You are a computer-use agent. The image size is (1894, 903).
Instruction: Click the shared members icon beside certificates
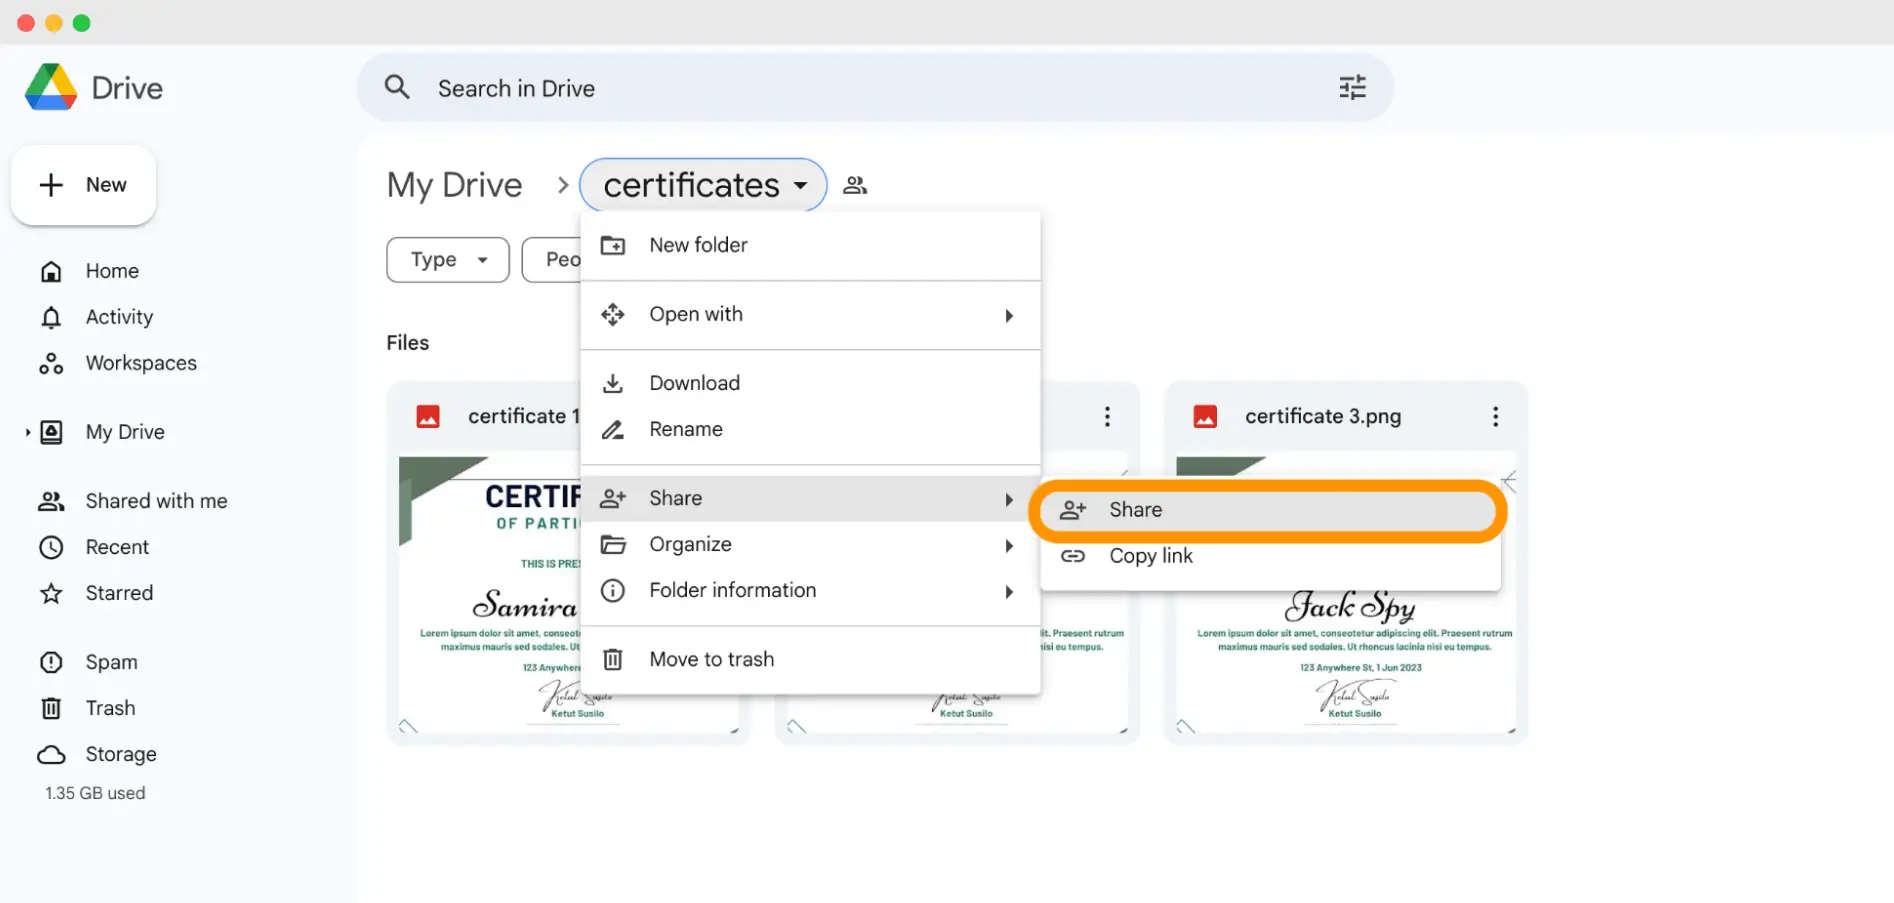pyautogui.click(x=855, y=184)
